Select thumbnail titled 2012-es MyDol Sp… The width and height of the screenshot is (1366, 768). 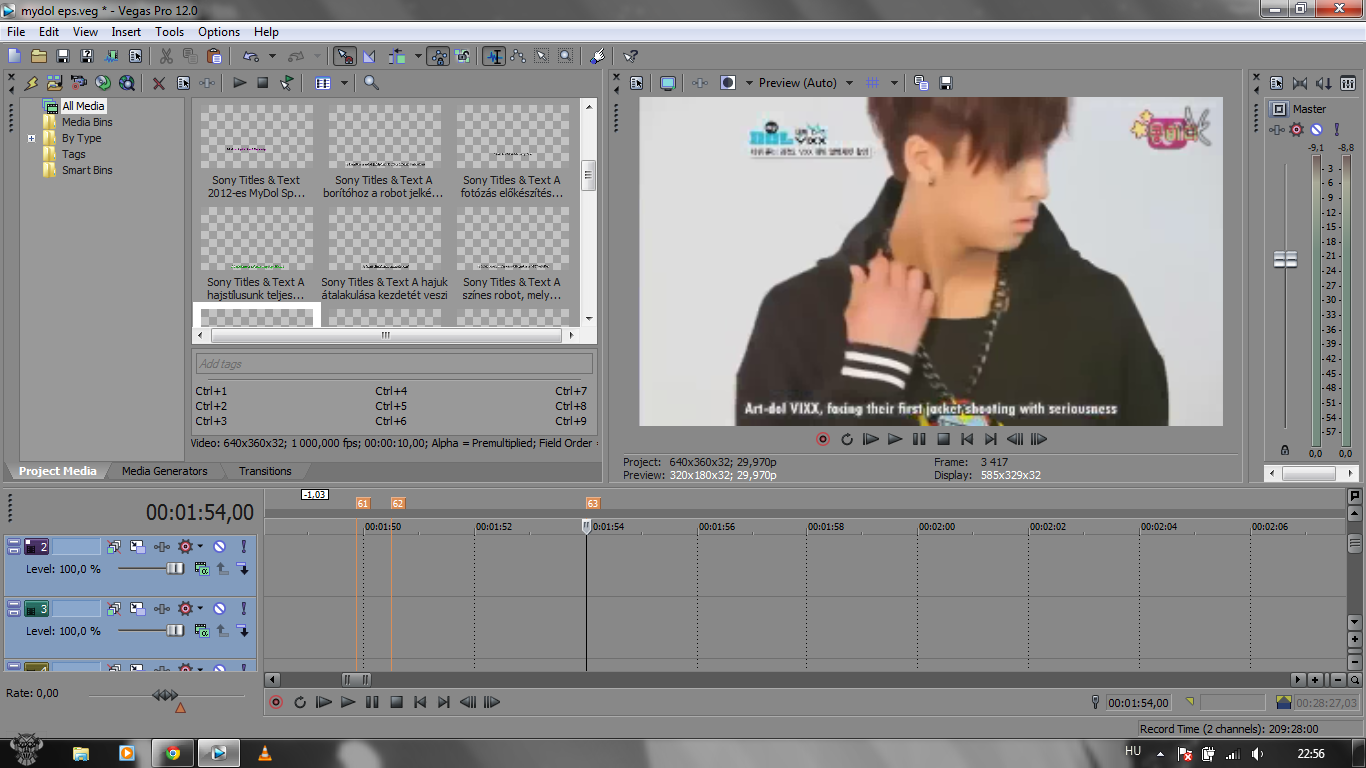point(257,153)
